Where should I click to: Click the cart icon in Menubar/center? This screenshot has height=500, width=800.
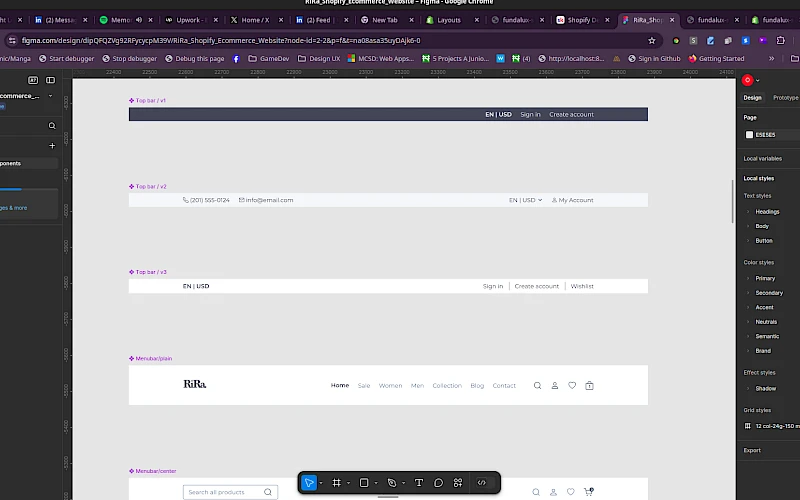coord(588,492)
